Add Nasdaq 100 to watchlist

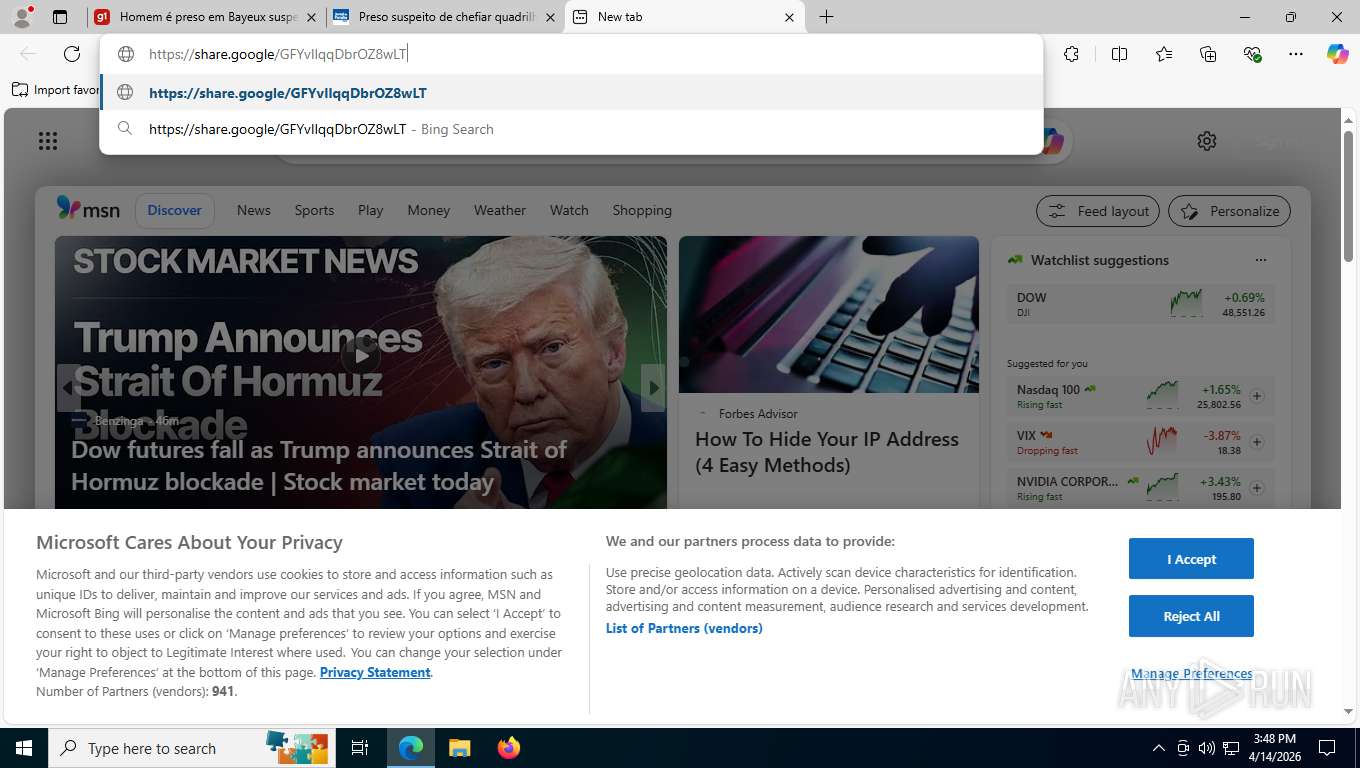[1257, 396]
